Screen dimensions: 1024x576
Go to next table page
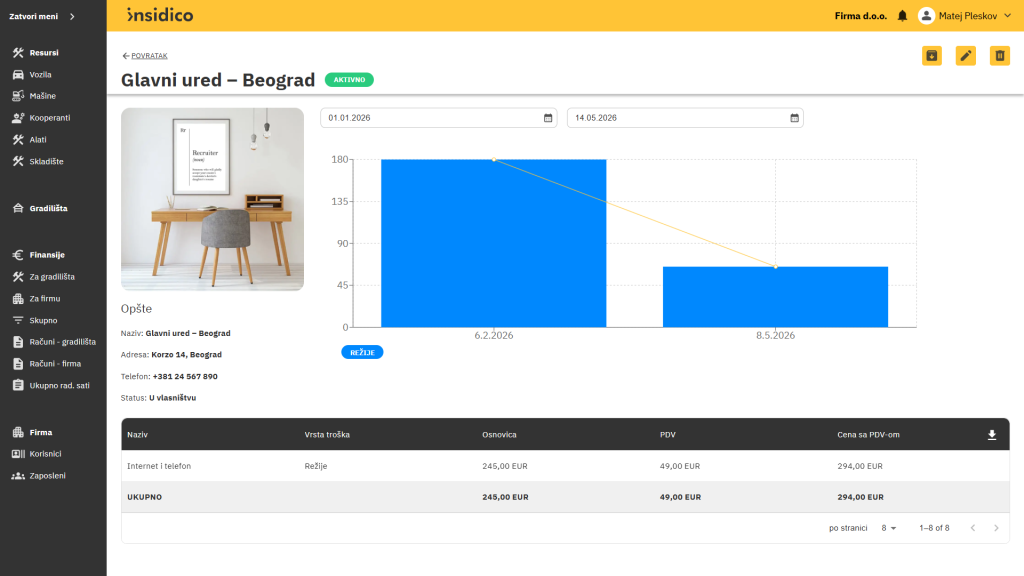pos(996,528)
